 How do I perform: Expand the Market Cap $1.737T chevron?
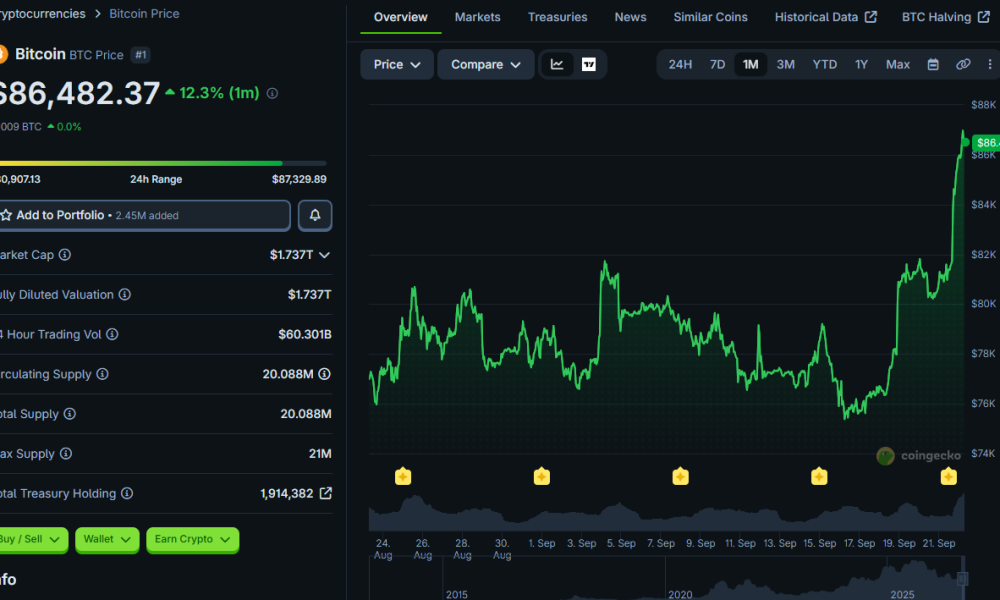tap(325, 255)
